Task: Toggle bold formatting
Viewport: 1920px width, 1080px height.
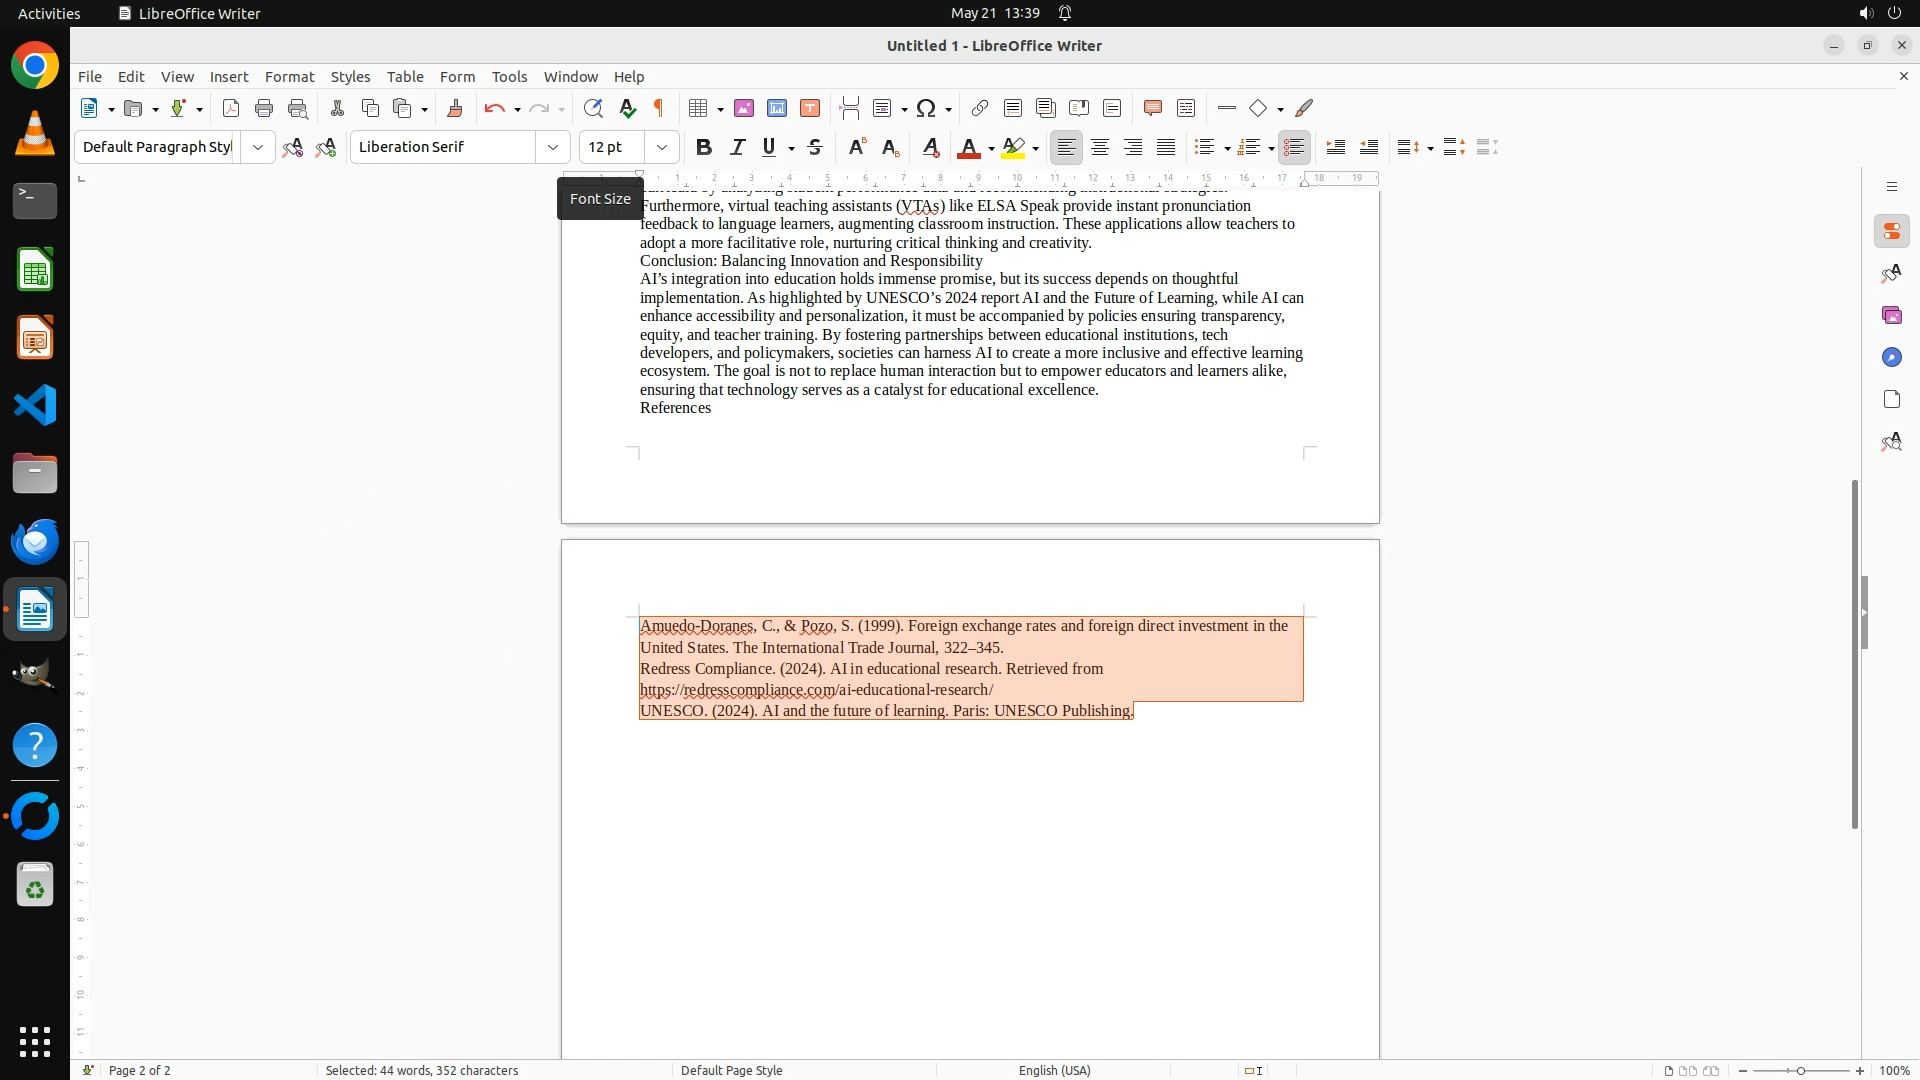Action: pyautogui.click(x=704, y=148)
